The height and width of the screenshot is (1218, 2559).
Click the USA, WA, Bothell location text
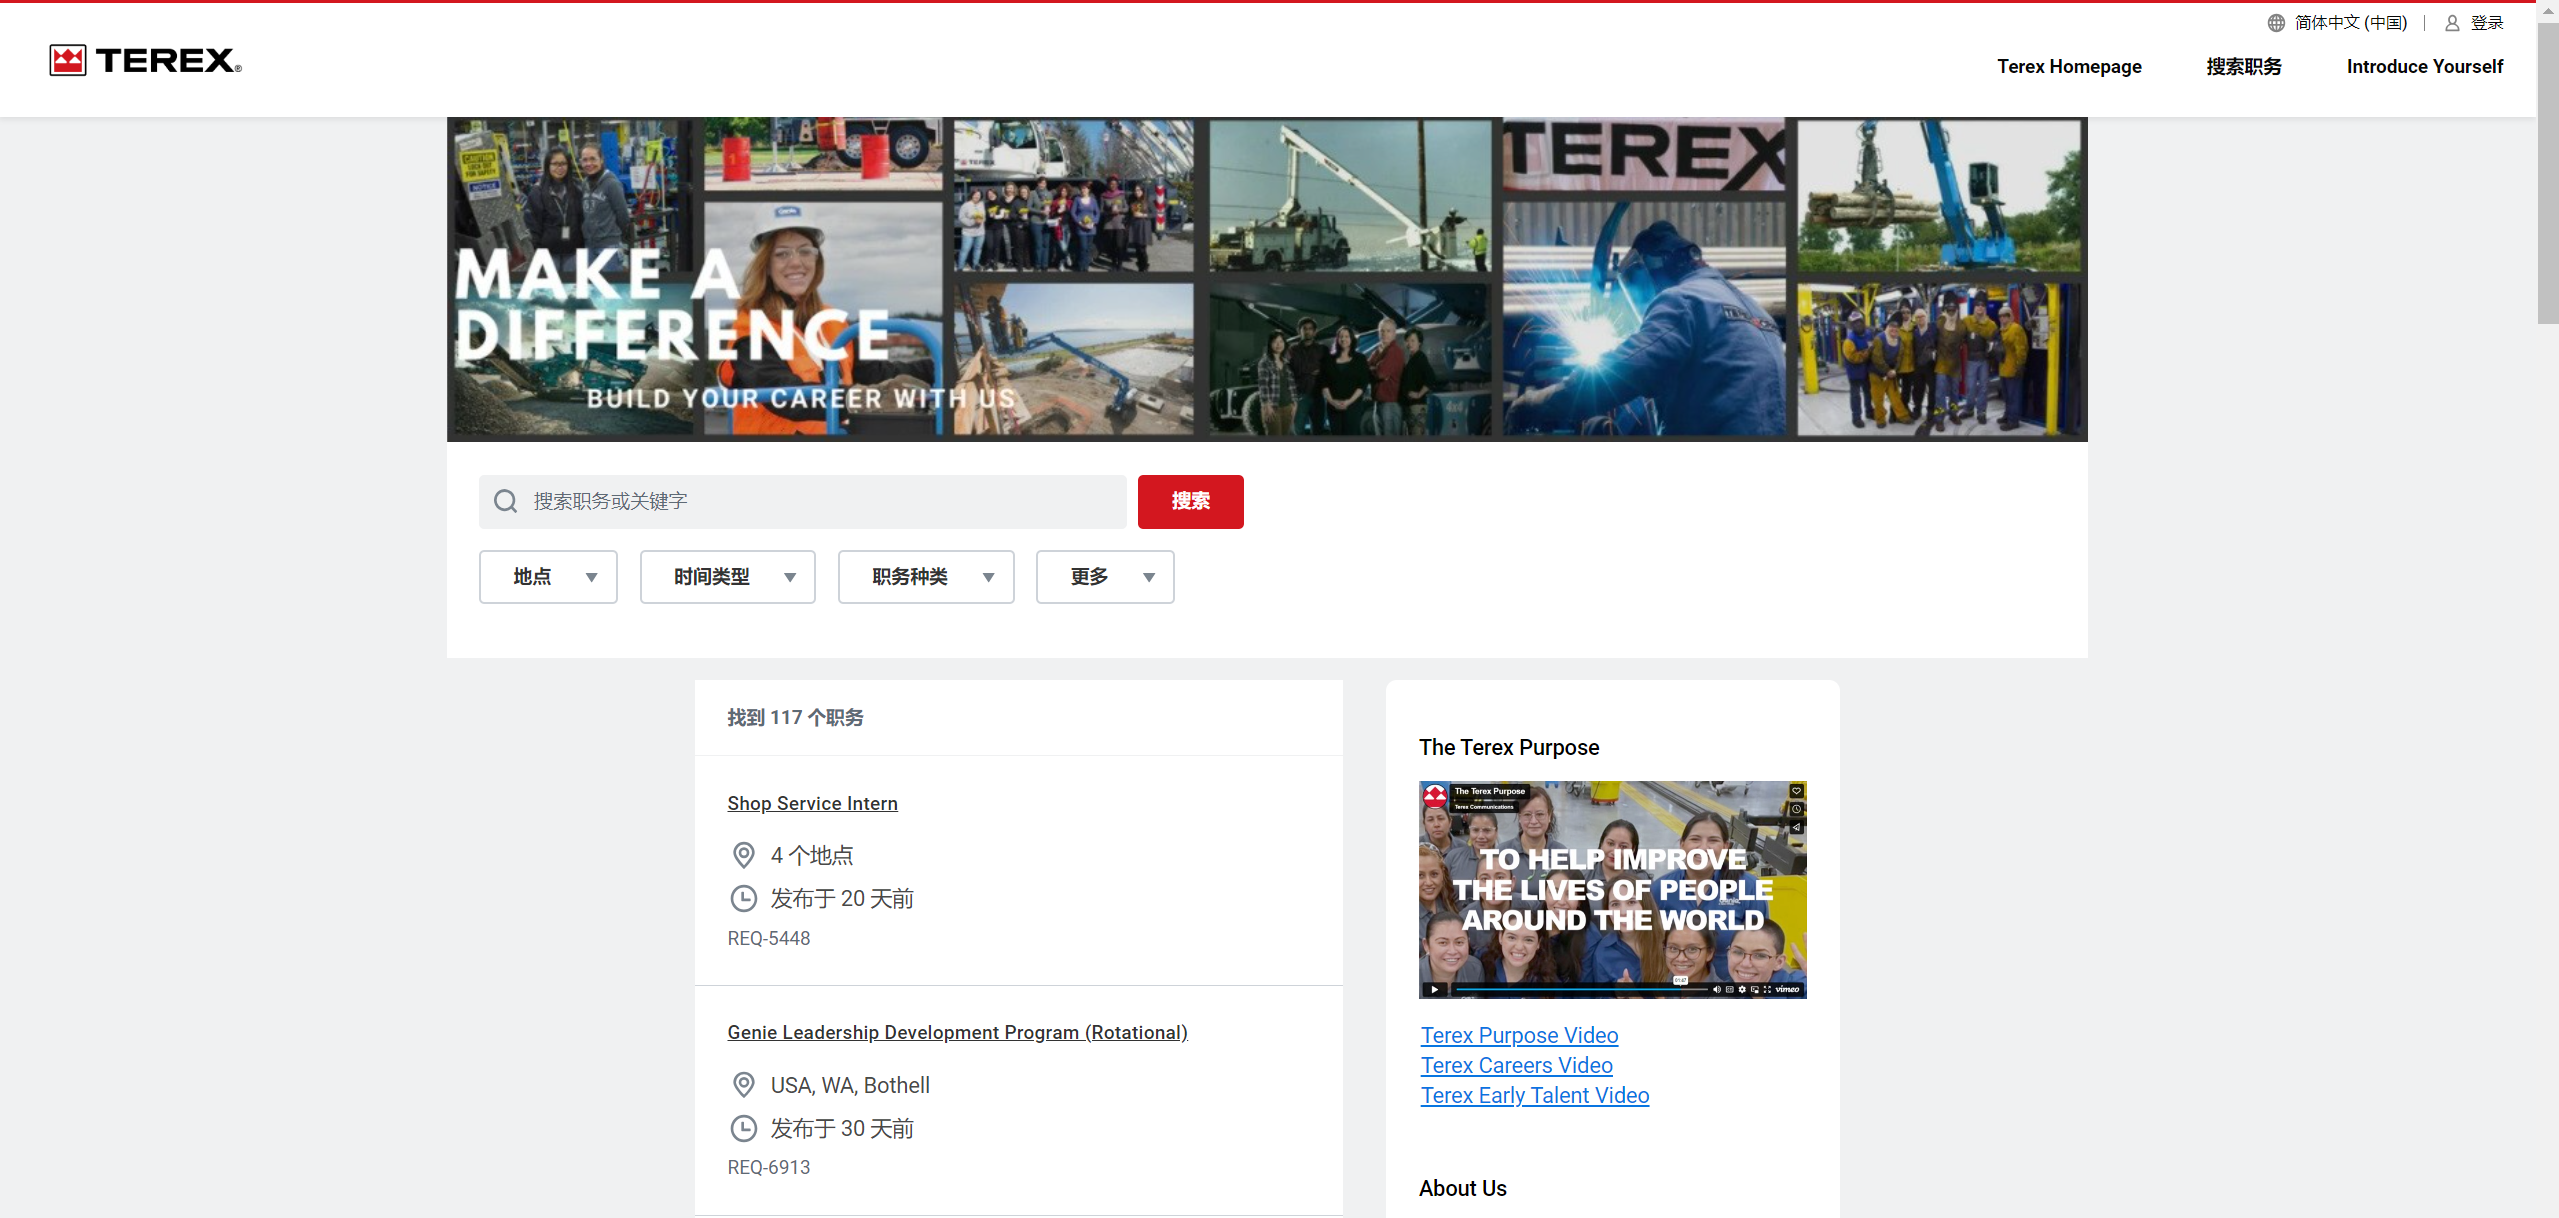coord(850,1086)
